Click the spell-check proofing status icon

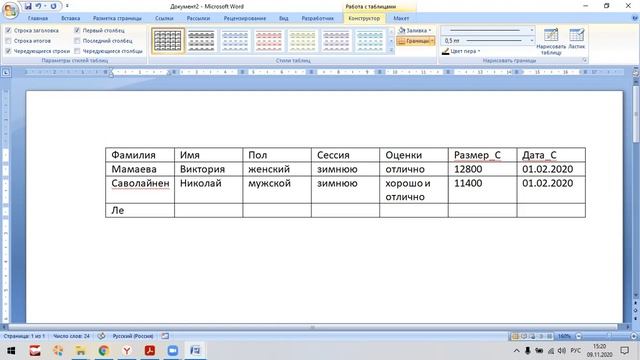[101, 336]
